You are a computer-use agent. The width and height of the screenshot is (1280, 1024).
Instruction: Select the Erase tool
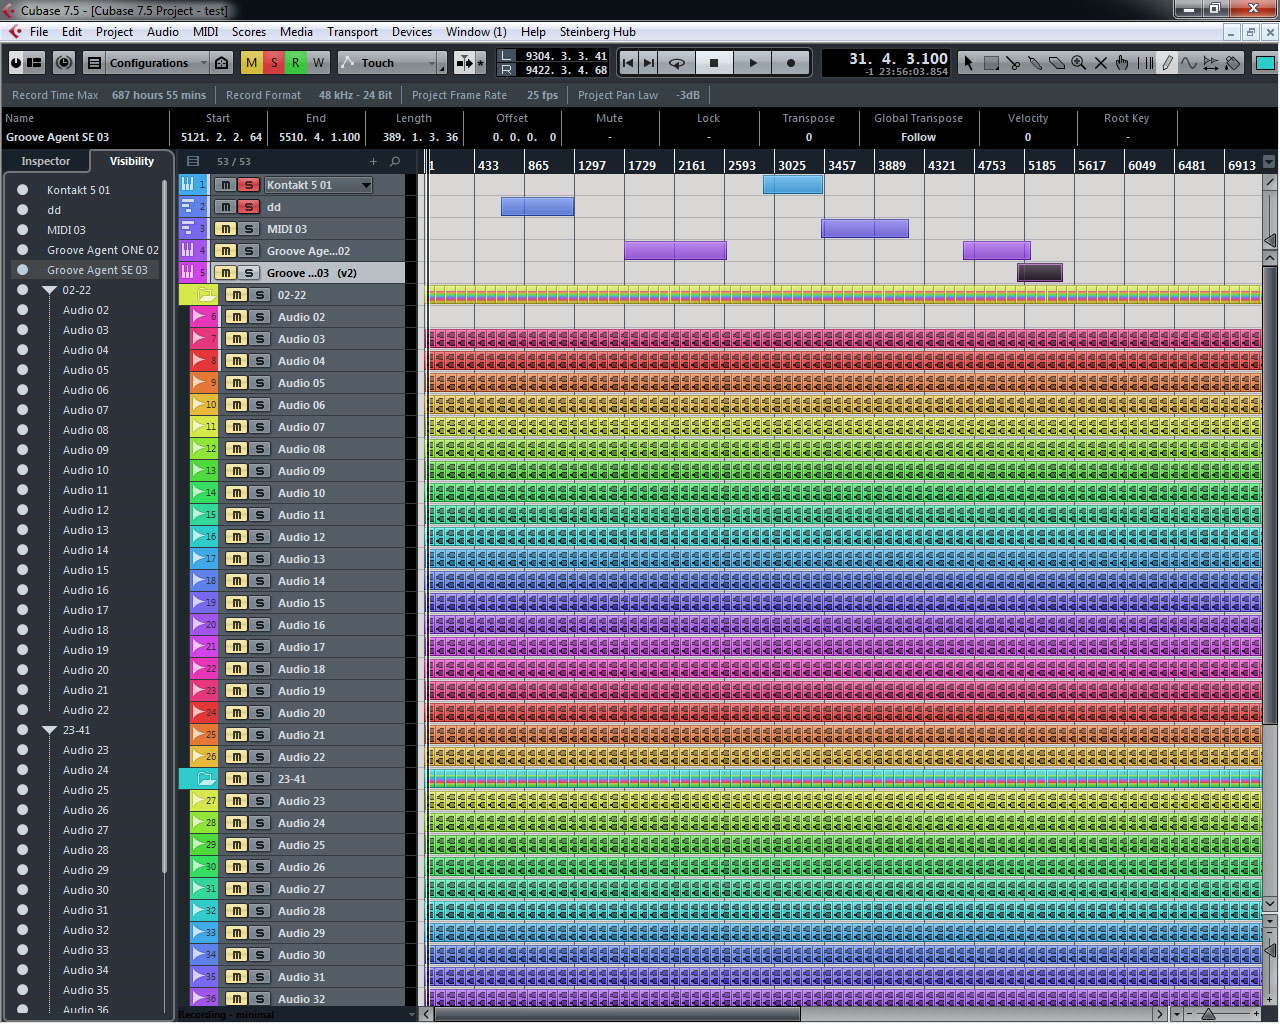(x=1057, y=63)
